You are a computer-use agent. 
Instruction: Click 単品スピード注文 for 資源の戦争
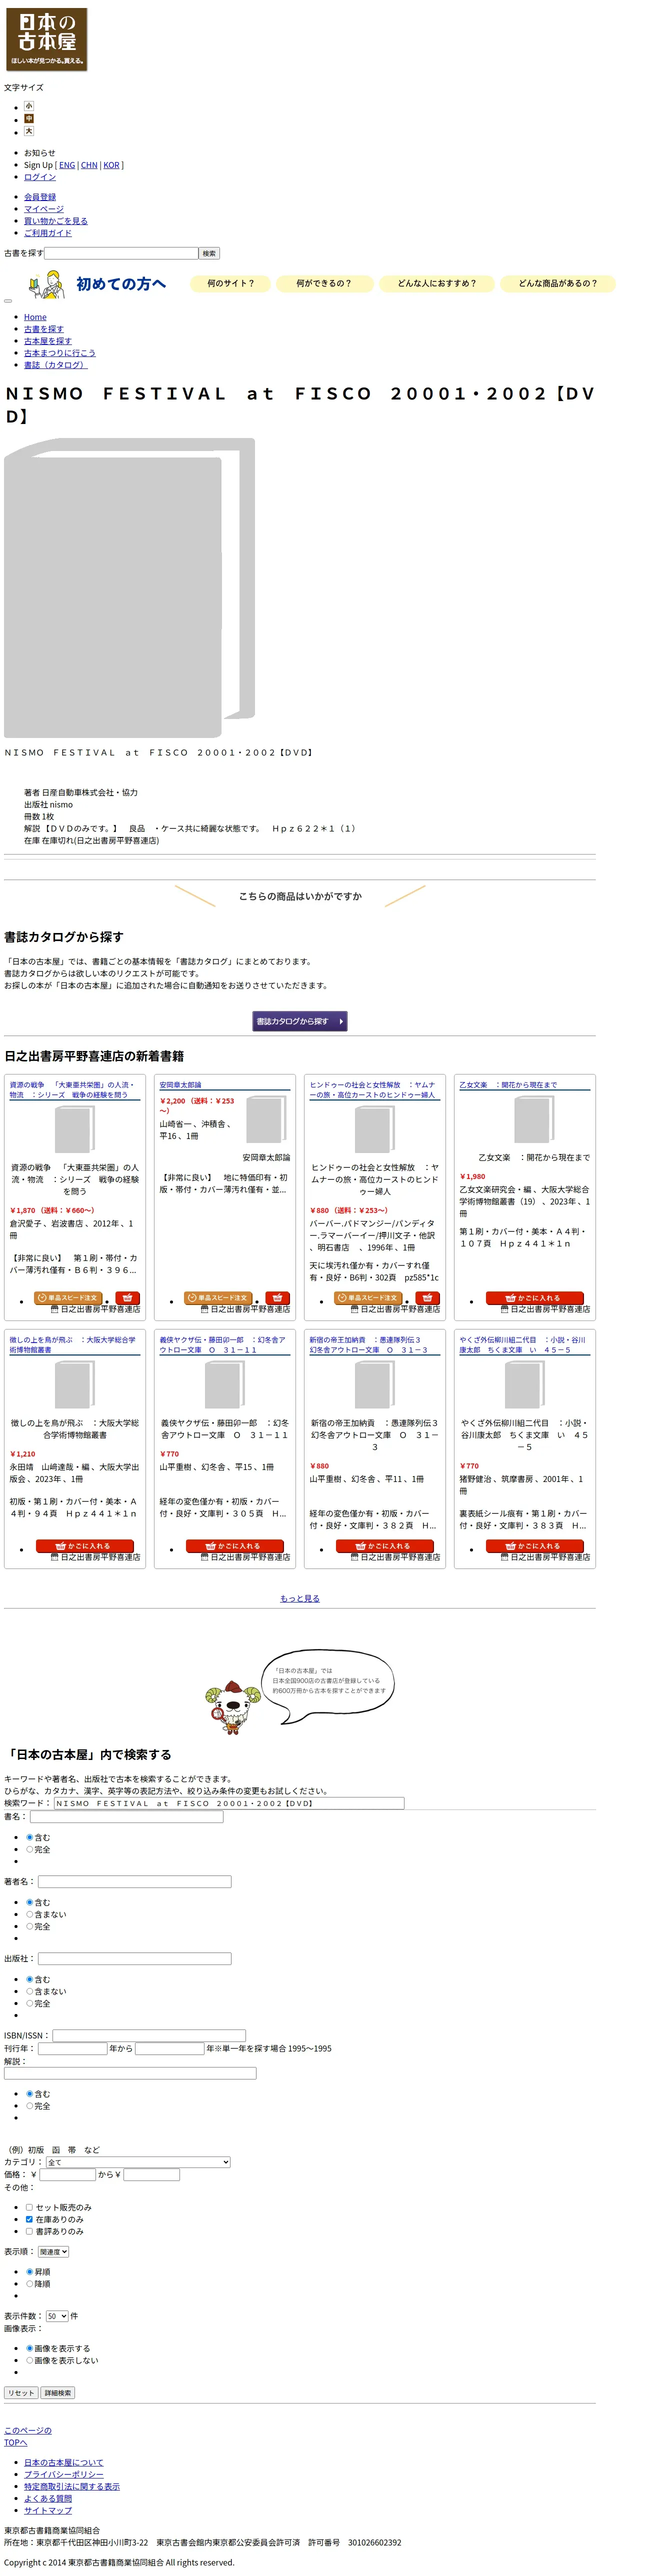pyautogui.click(x=68, y=1298)
